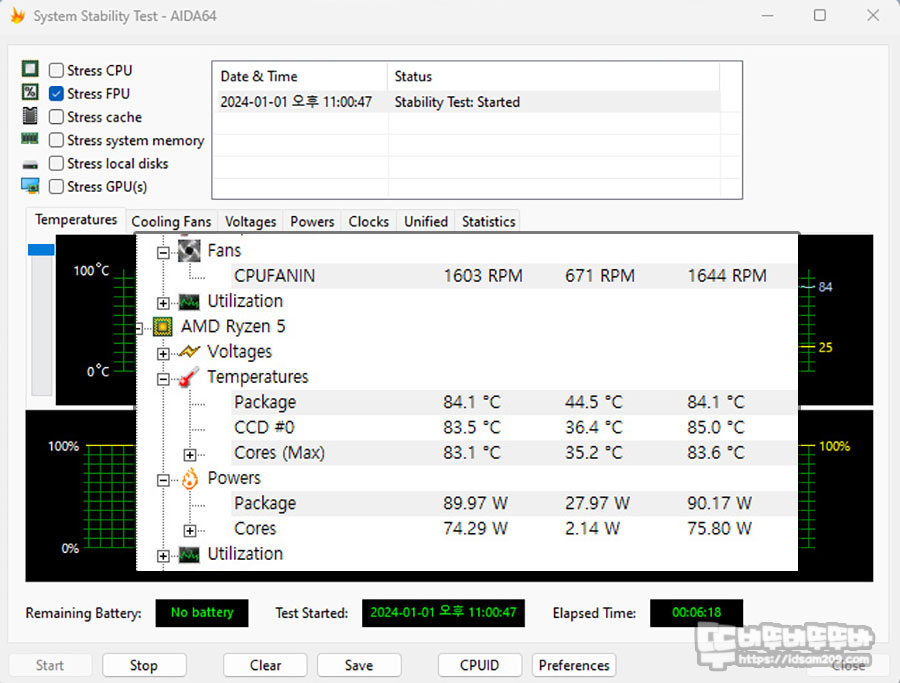Click the 85.0 °C CCD #0 maximum value

tap(716, 428)
